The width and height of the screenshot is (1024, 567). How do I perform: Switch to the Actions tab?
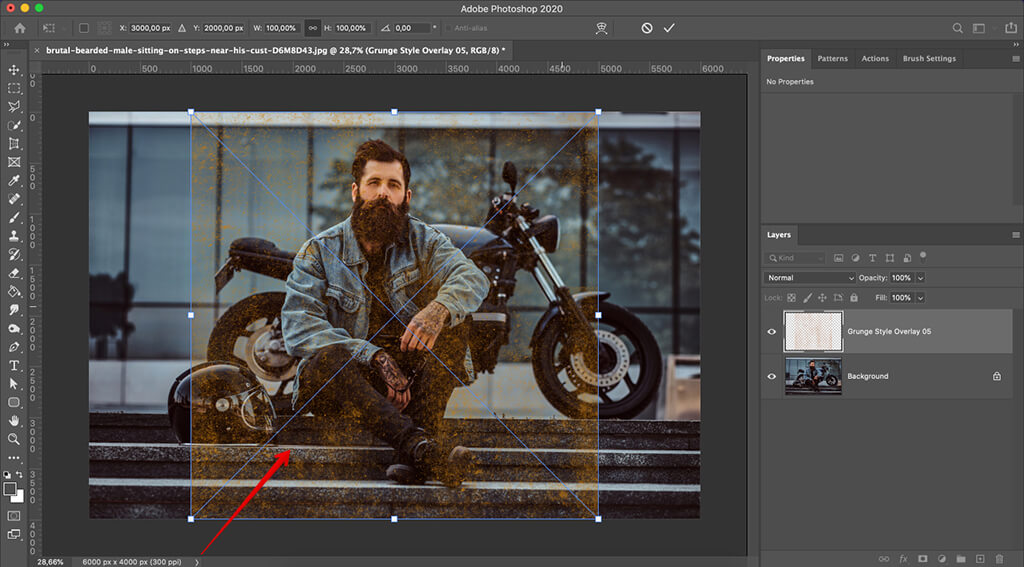click(x=875, y=59)
